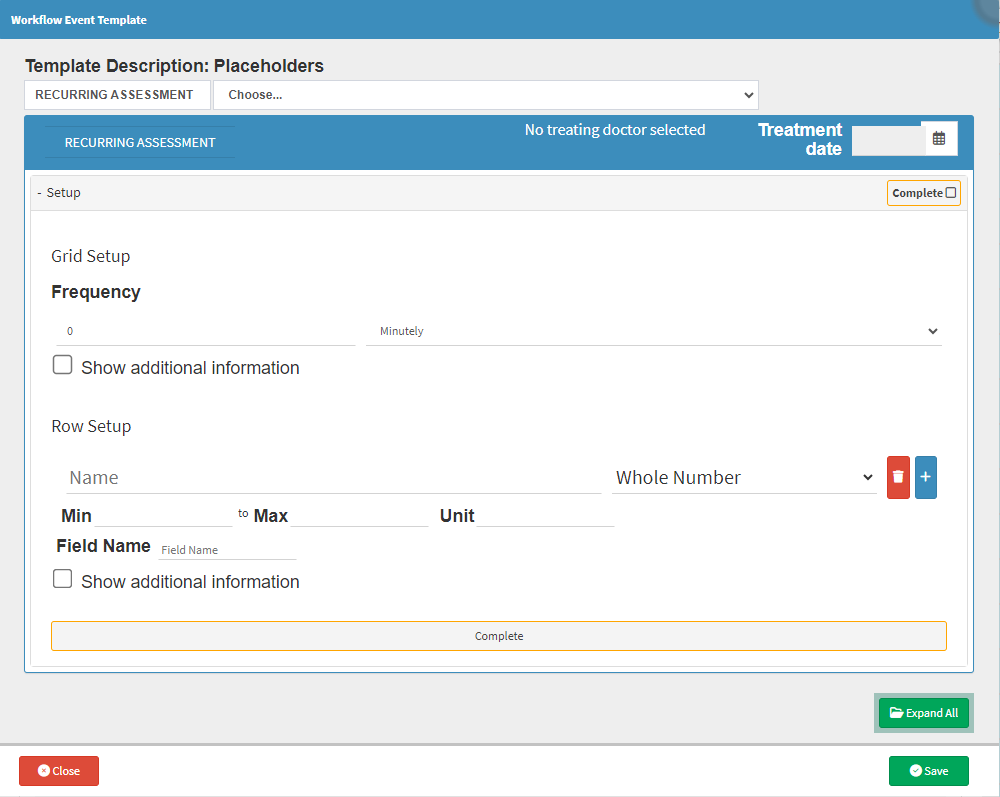Image resolution: width=1000 pixels, height=797 pixels.
Task: Add a new row with plus icon
Action: (x=925, y=478)
